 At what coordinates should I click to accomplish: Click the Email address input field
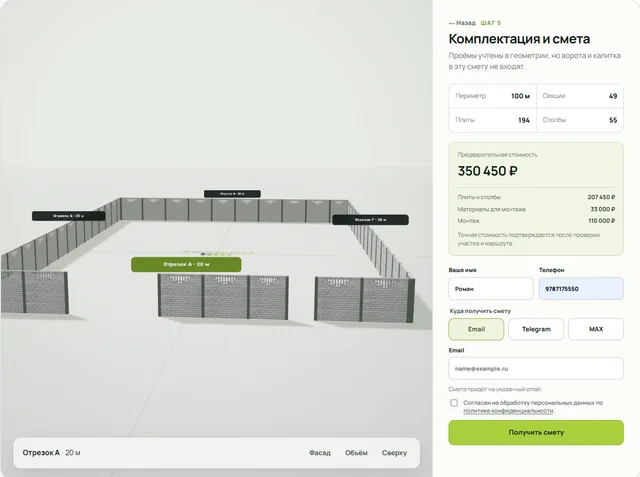coord(536,368)
